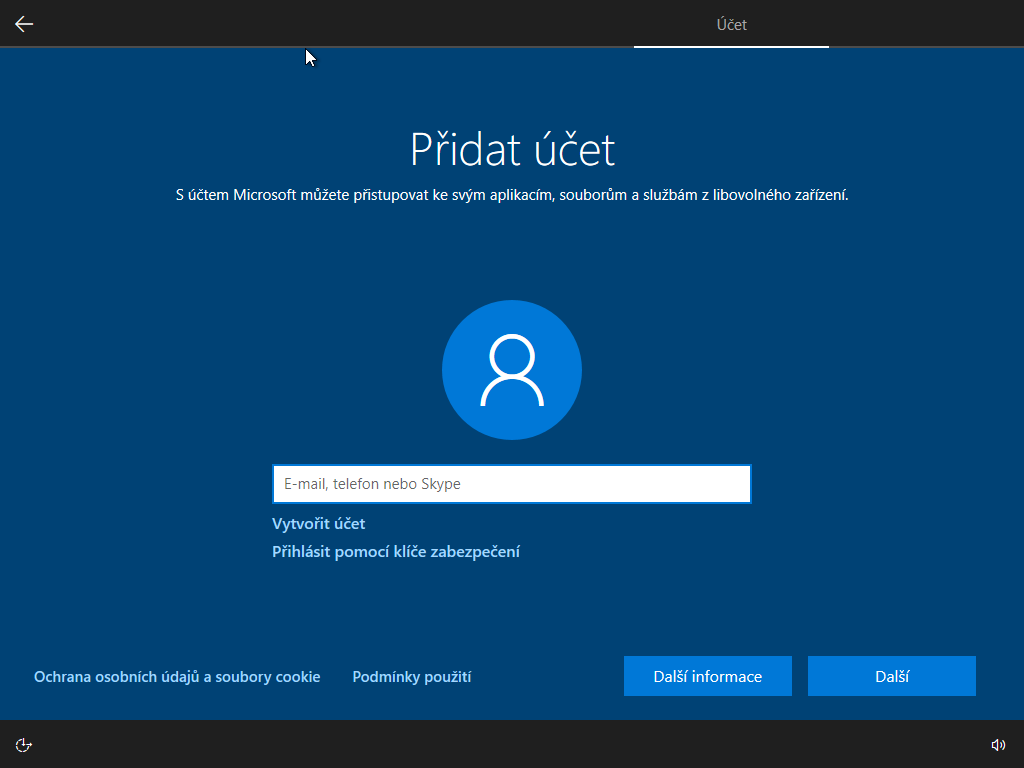
Task: Click the word zařízení ending the subtitle
Action: click(820, 196)
